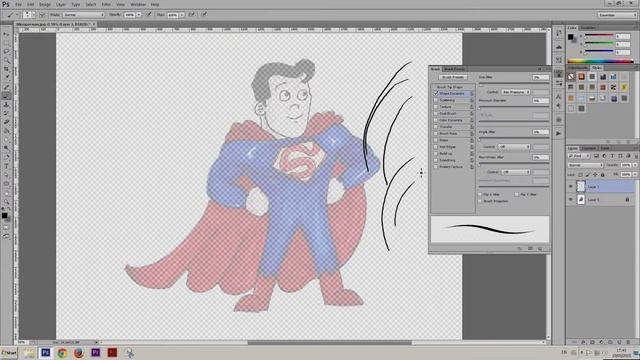Viewport: 640px width, 360px height.
Task: Open the Windows Start button
Action: [9, 353]
